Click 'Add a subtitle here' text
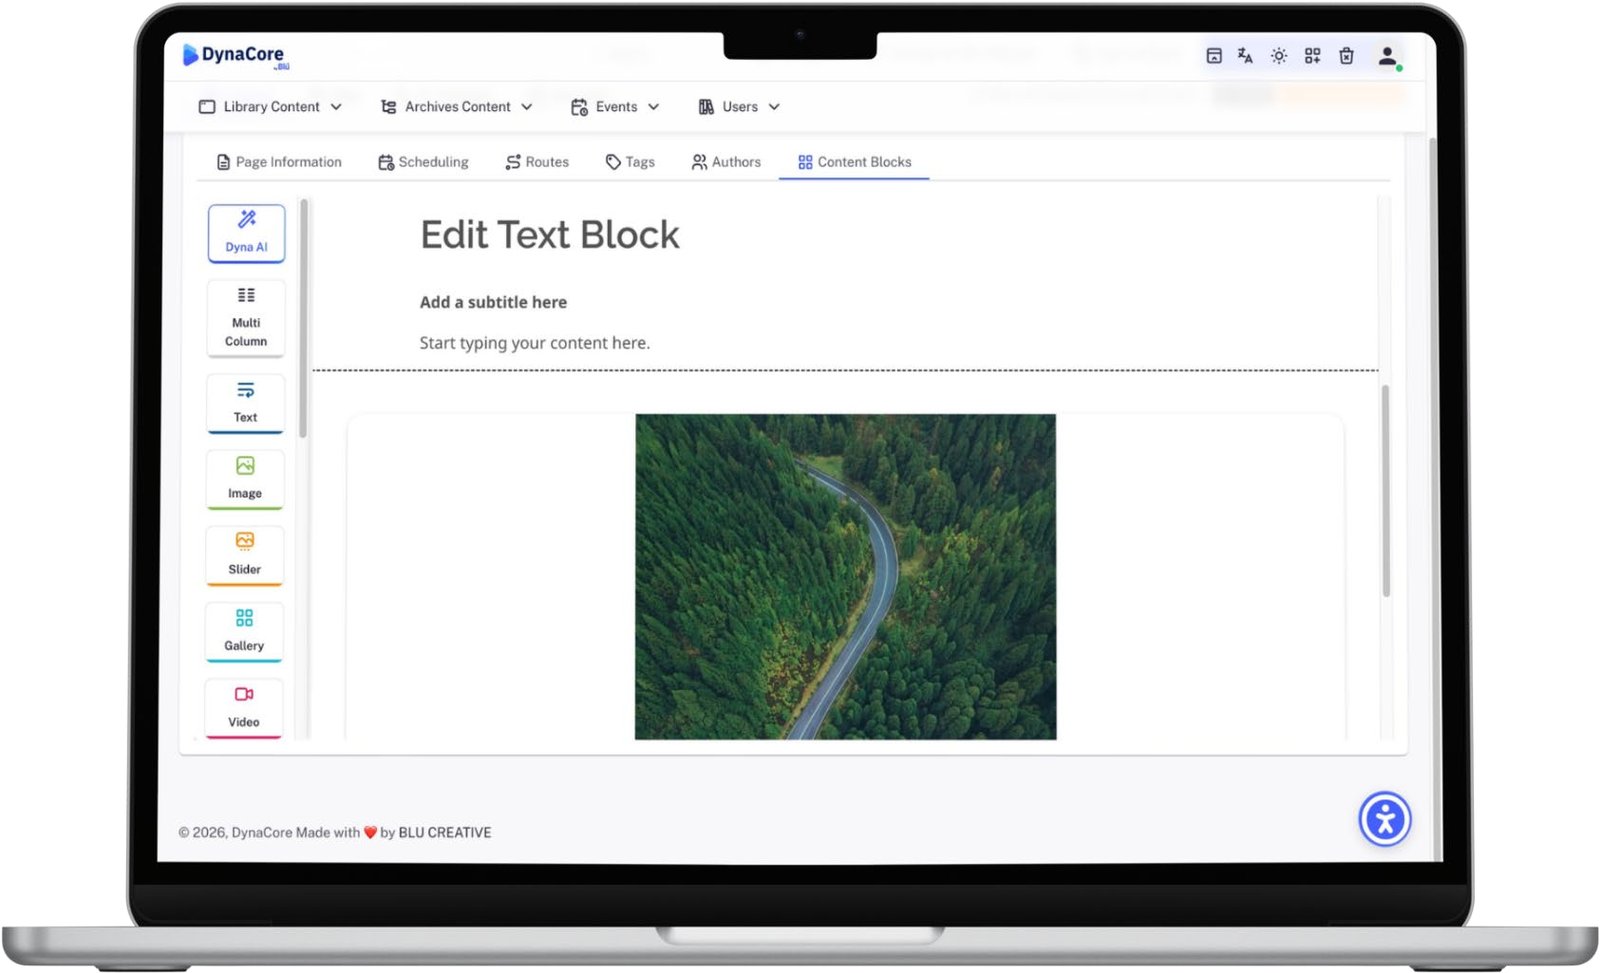This screenshot has height=973, width=1600. tap(493, 302)
